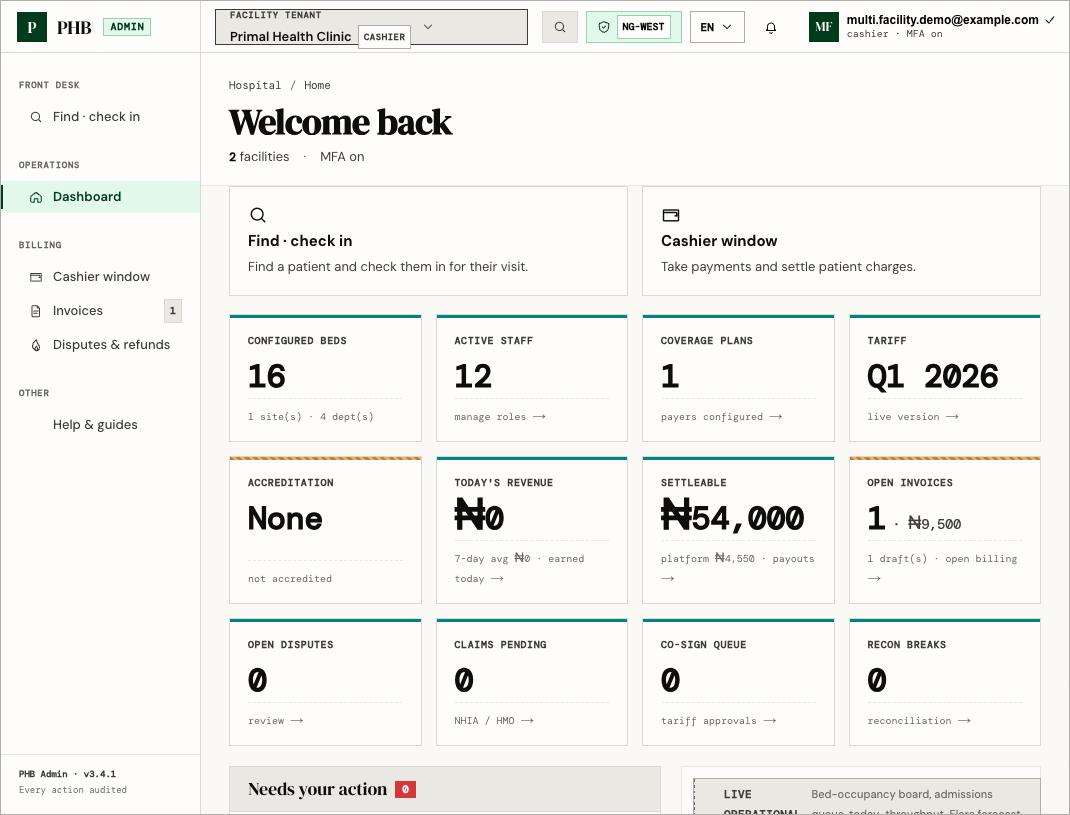This screenshot has height=815, width=1070.
Task: Click the Disputes & refunds flame icon
Action: 36,345
